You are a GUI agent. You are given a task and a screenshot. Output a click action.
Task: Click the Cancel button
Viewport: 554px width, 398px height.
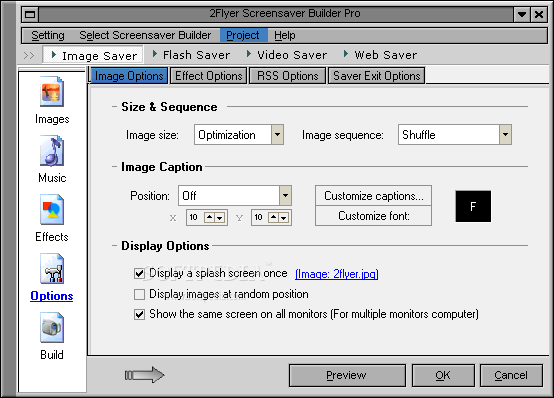coord(511,375)
